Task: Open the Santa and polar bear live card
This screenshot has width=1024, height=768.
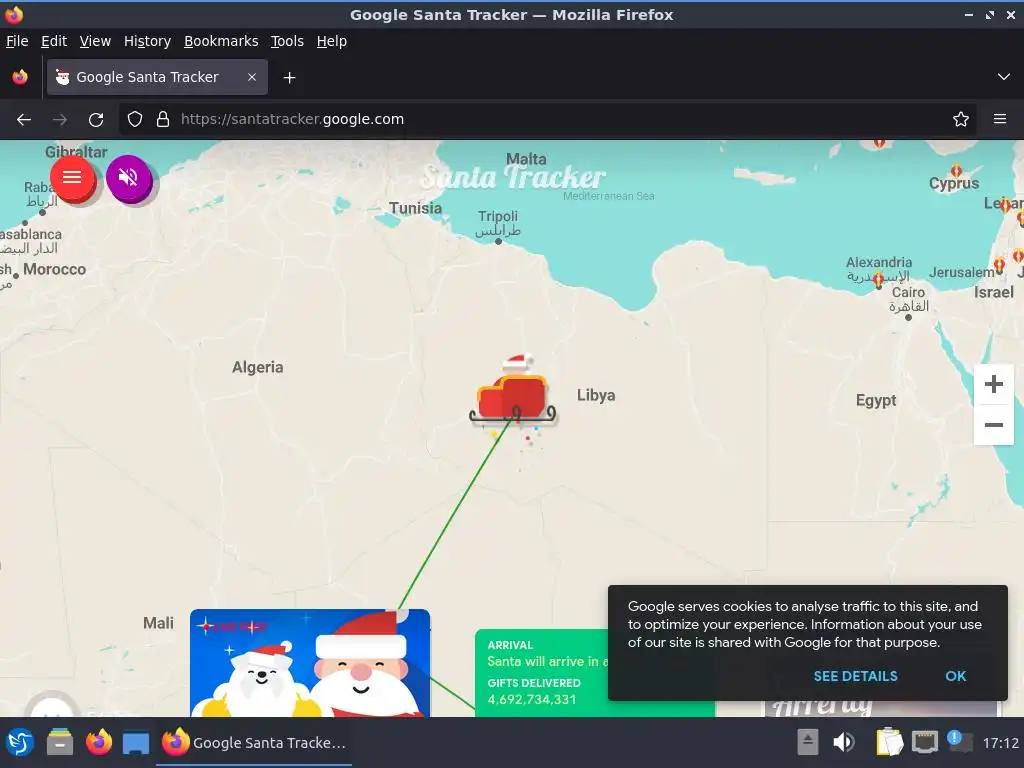Action: point(310,663)
